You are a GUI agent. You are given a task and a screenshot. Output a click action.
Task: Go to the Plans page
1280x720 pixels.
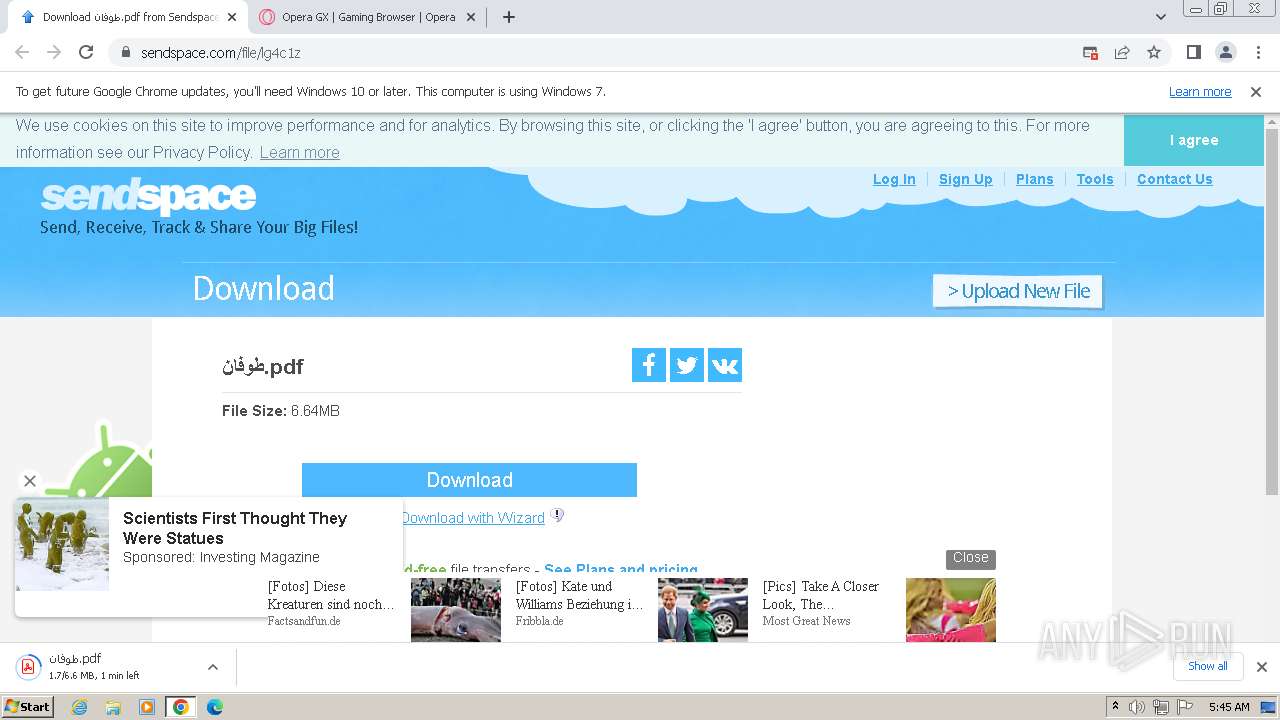click(1035, 179)
